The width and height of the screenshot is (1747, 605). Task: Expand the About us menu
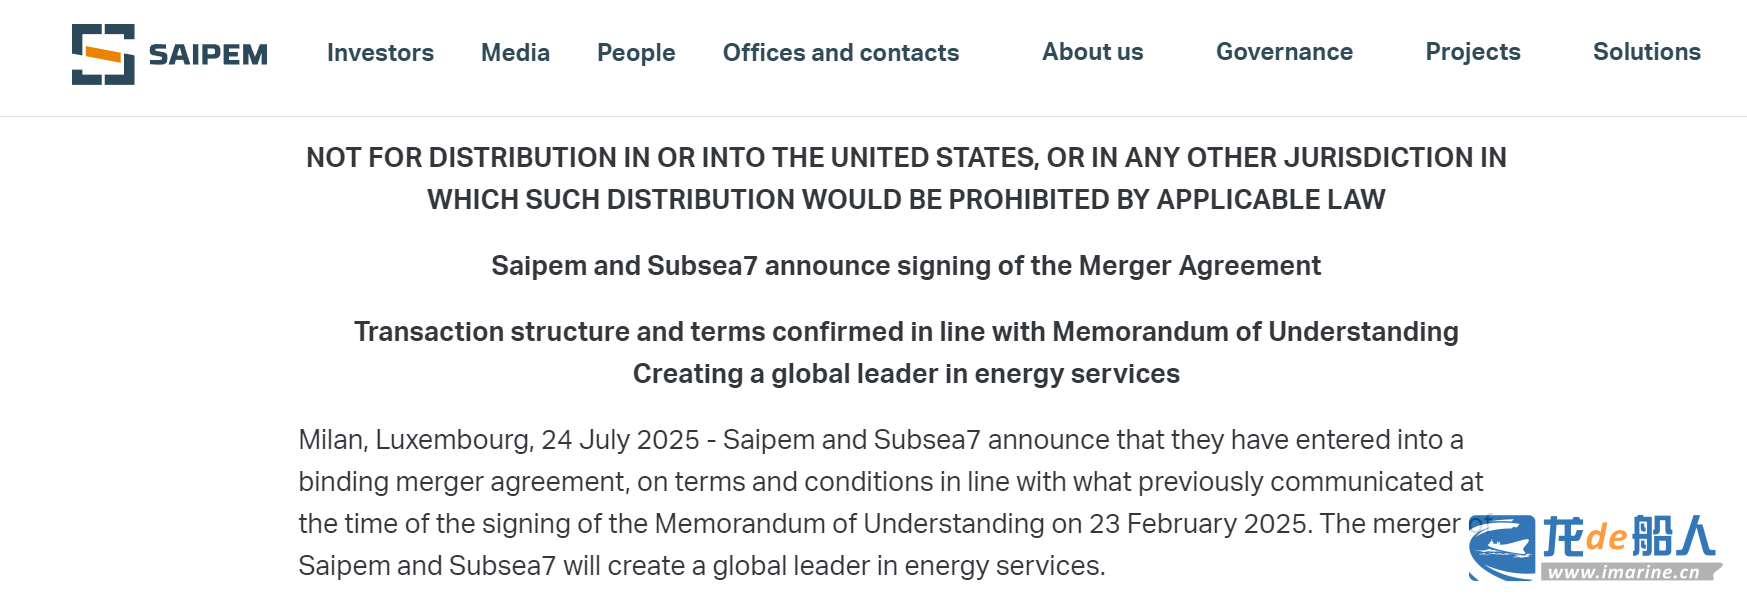[x=1092, y=52]
